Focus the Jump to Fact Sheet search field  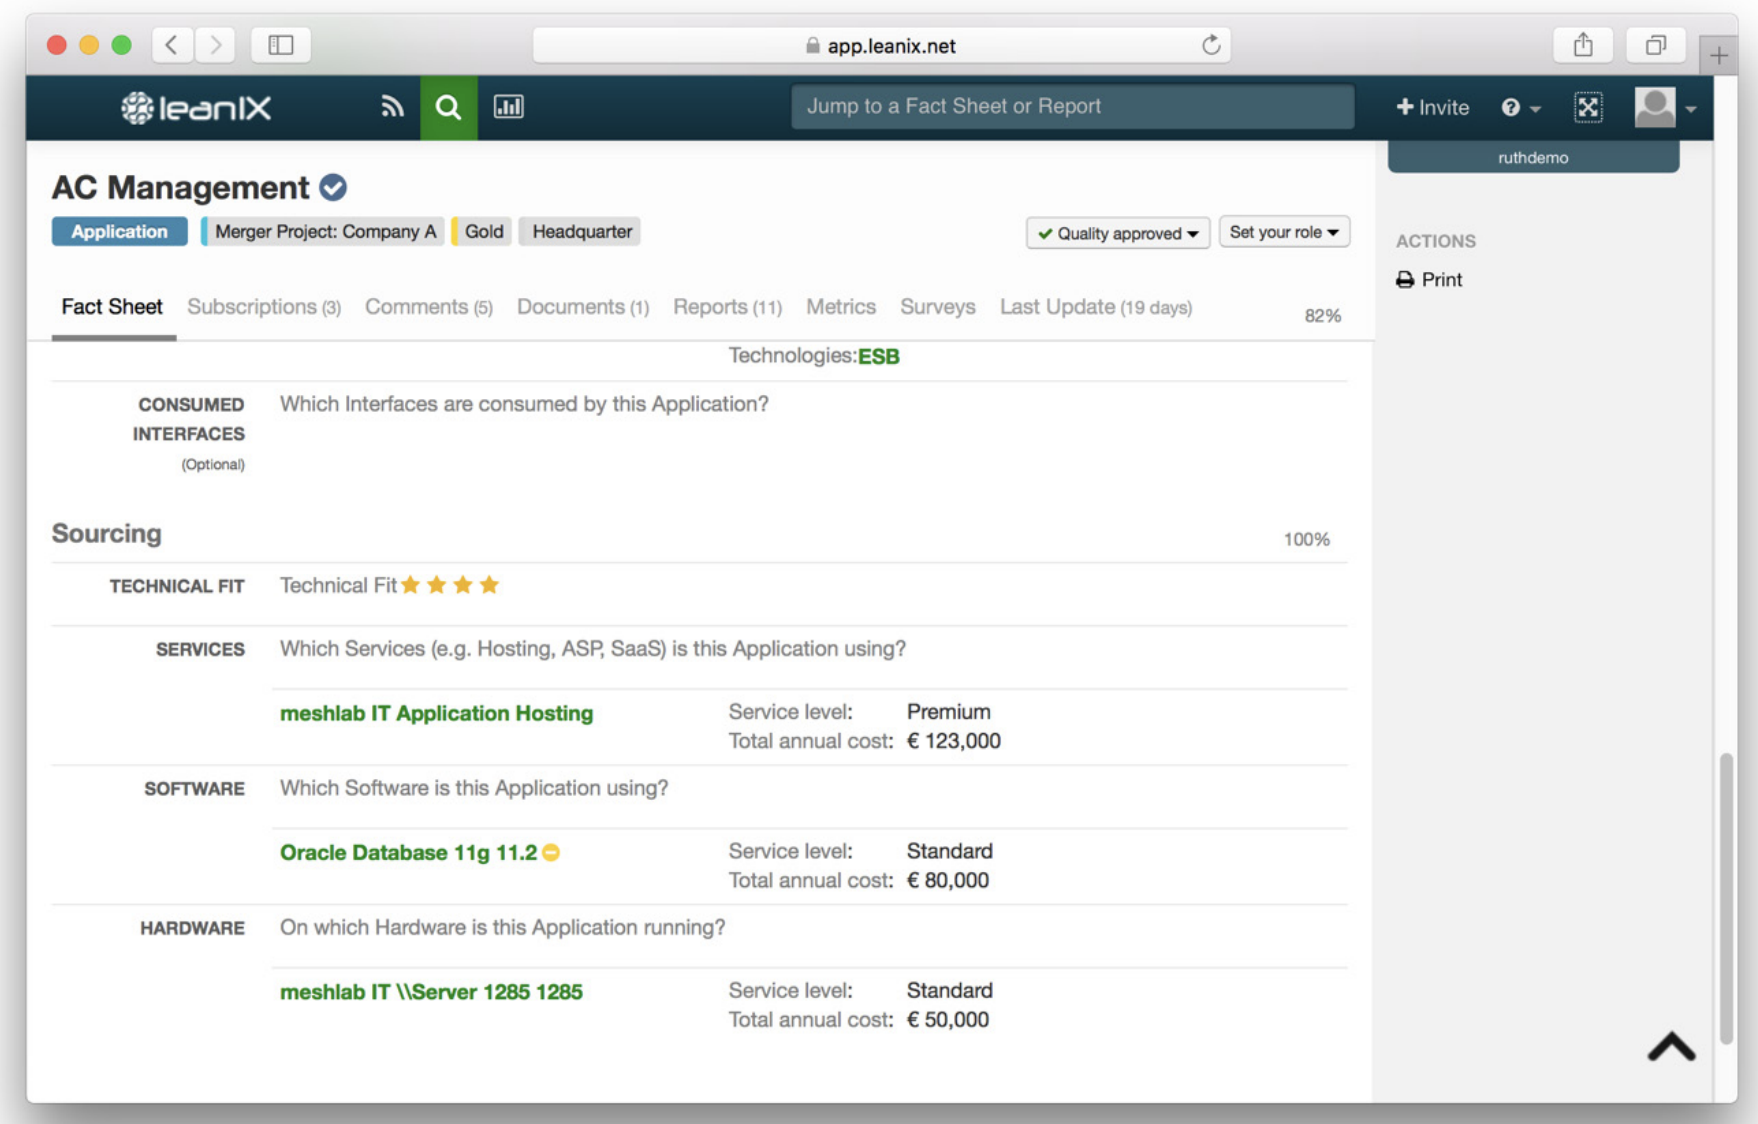click(1072, 106)
